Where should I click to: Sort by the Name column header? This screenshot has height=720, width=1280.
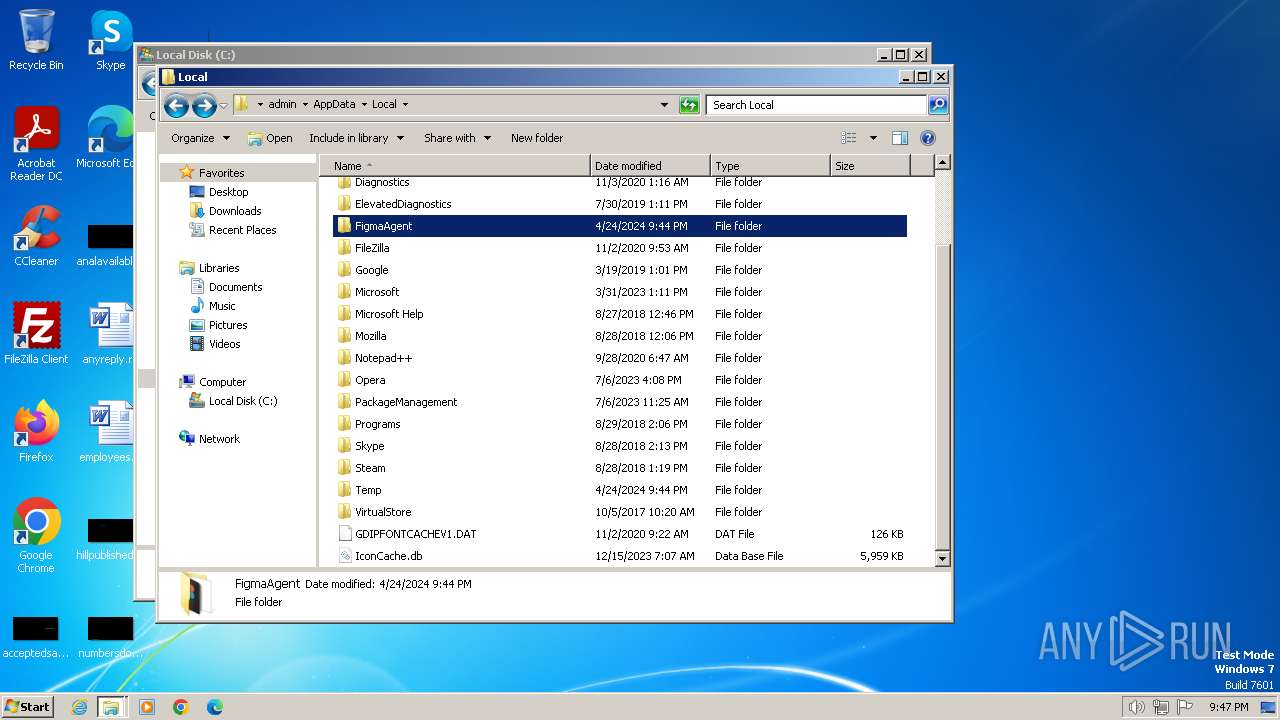455,166
